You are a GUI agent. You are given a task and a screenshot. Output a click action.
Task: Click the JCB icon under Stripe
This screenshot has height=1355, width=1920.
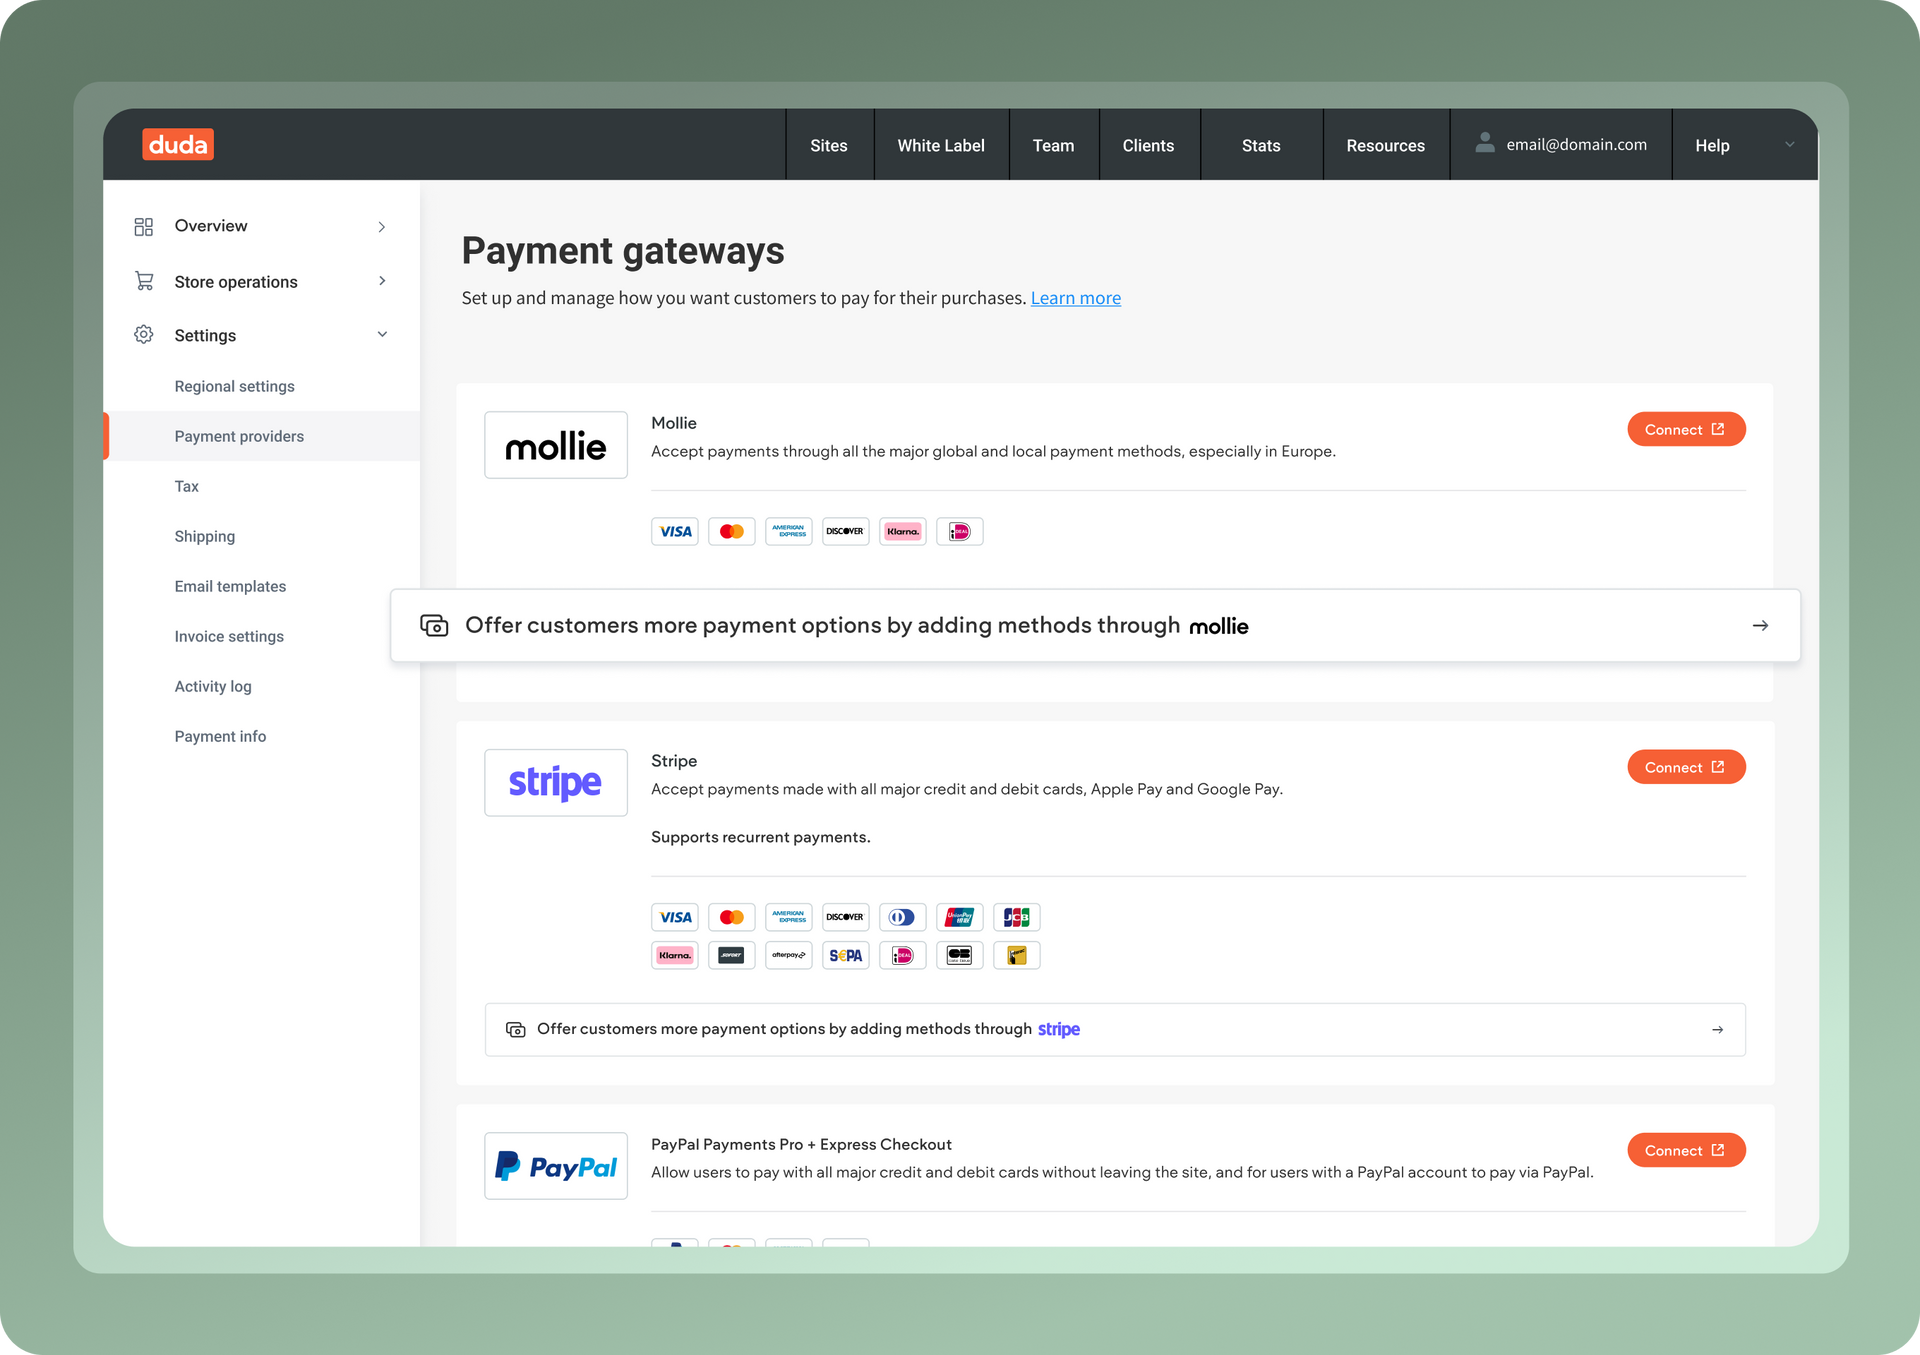(1017, 917)
